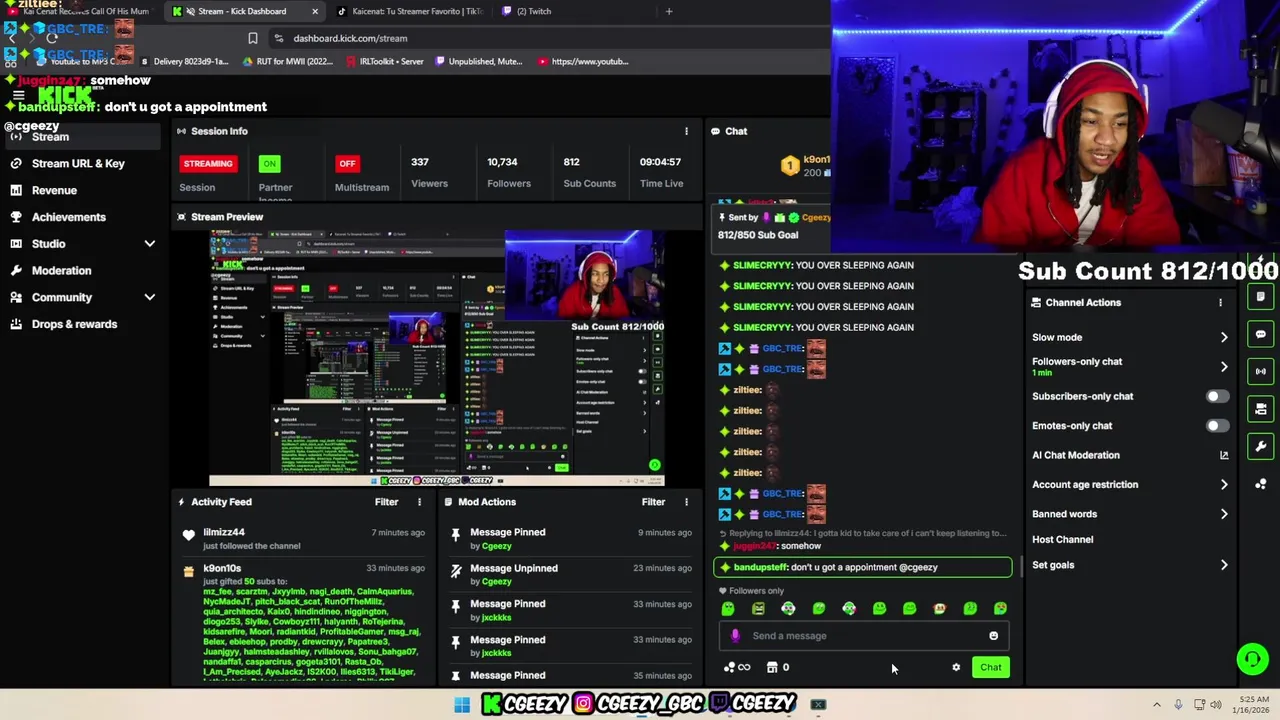This screenshot has height=720, width=1280.
Task: Show hidden system tray icons
Action: [1157, 705]
